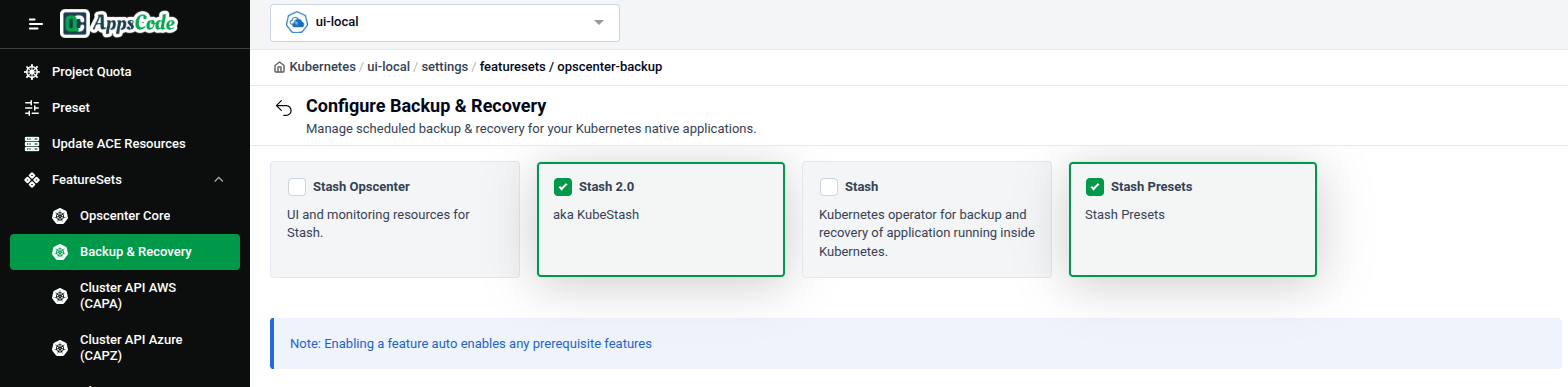Viewport: 1568px width, 387px height.
Task: Click the Update ACE Resources icon
Action: tap(32, 143)
